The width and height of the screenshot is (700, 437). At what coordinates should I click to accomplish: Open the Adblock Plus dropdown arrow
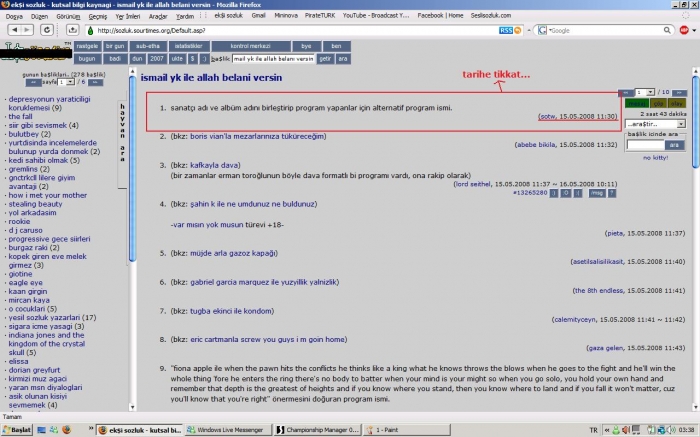tap(694, 30)
